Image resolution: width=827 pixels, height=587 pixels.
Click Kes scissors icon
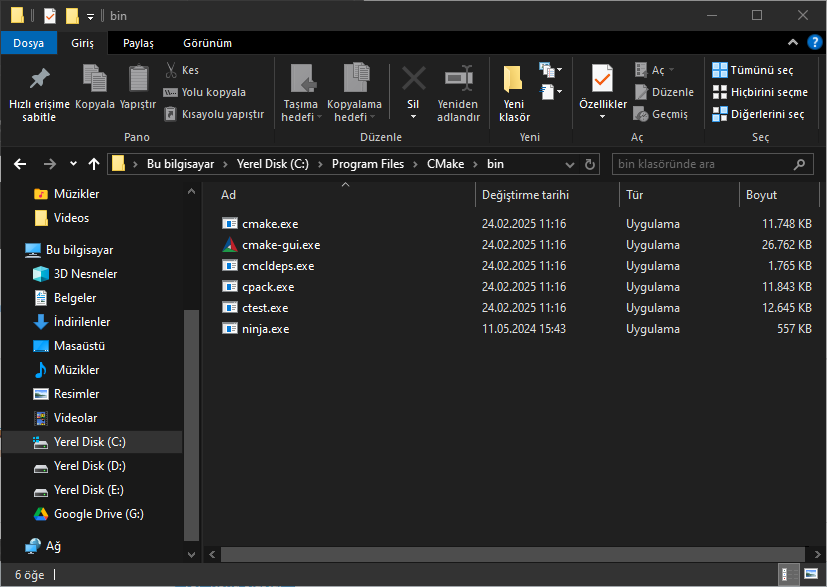coord(171,70)
